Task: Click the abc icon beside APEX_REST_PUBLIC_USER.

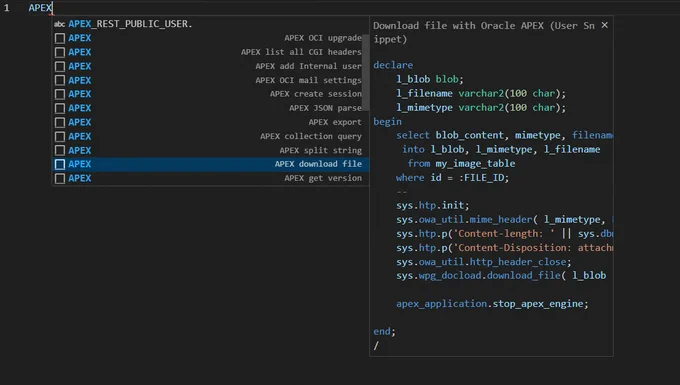Action: click(59, 24)
